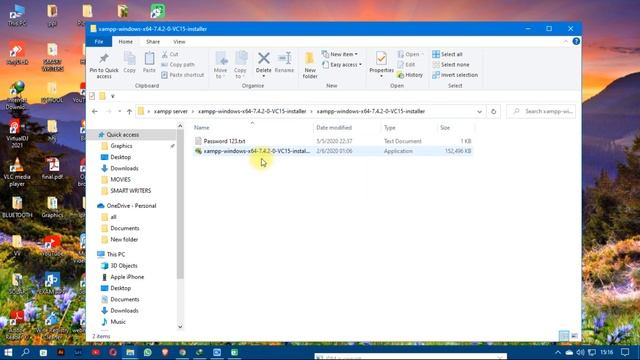This screenshot has height=360, width=640.
Task: Open the notification action center
Action: pyautogui.click(x=625, y=352)
